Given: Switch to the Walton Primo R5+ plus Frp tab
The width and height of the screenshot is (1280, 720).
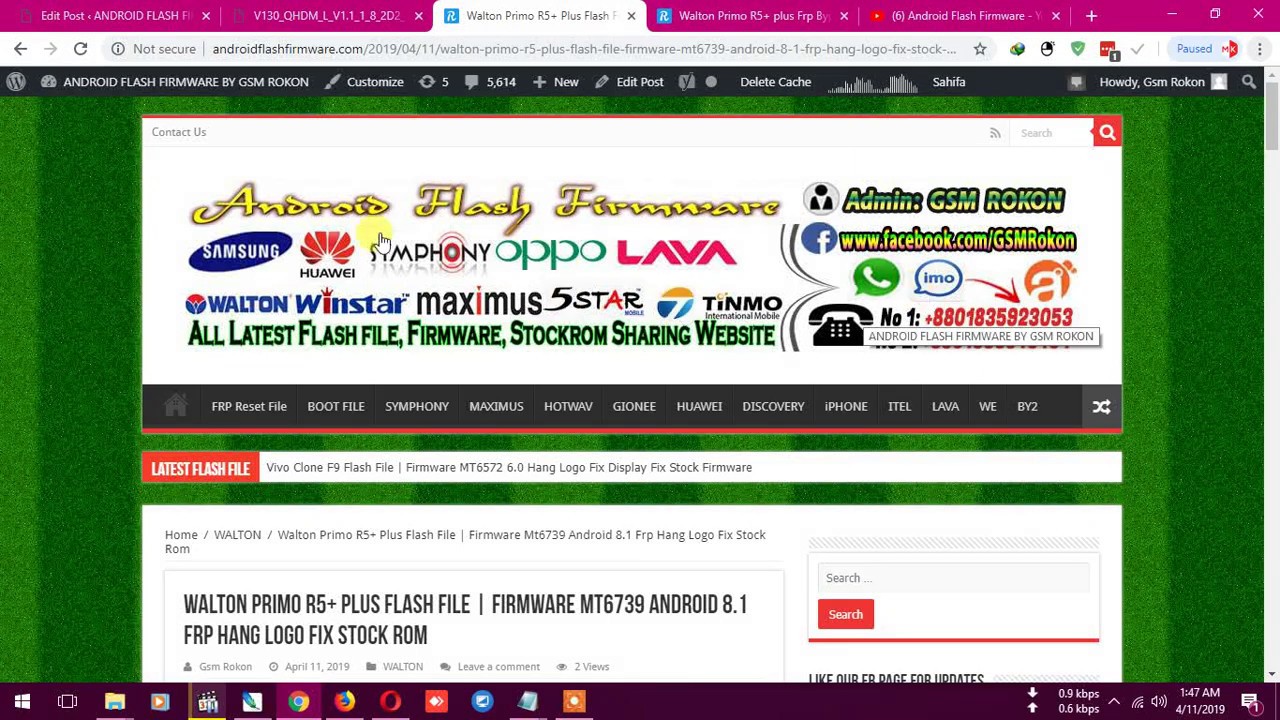Looking at the screenshot, I should click(x=754, y=16).
